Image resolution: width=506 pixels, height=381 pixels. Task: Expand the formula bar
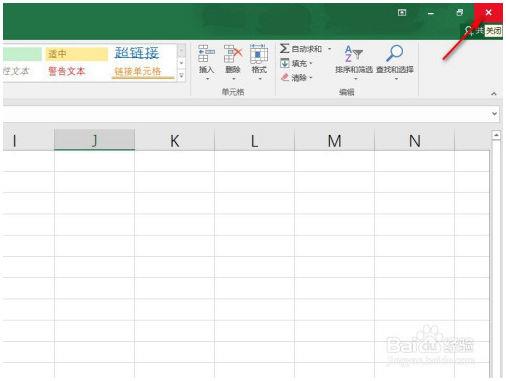pos(494,114)
